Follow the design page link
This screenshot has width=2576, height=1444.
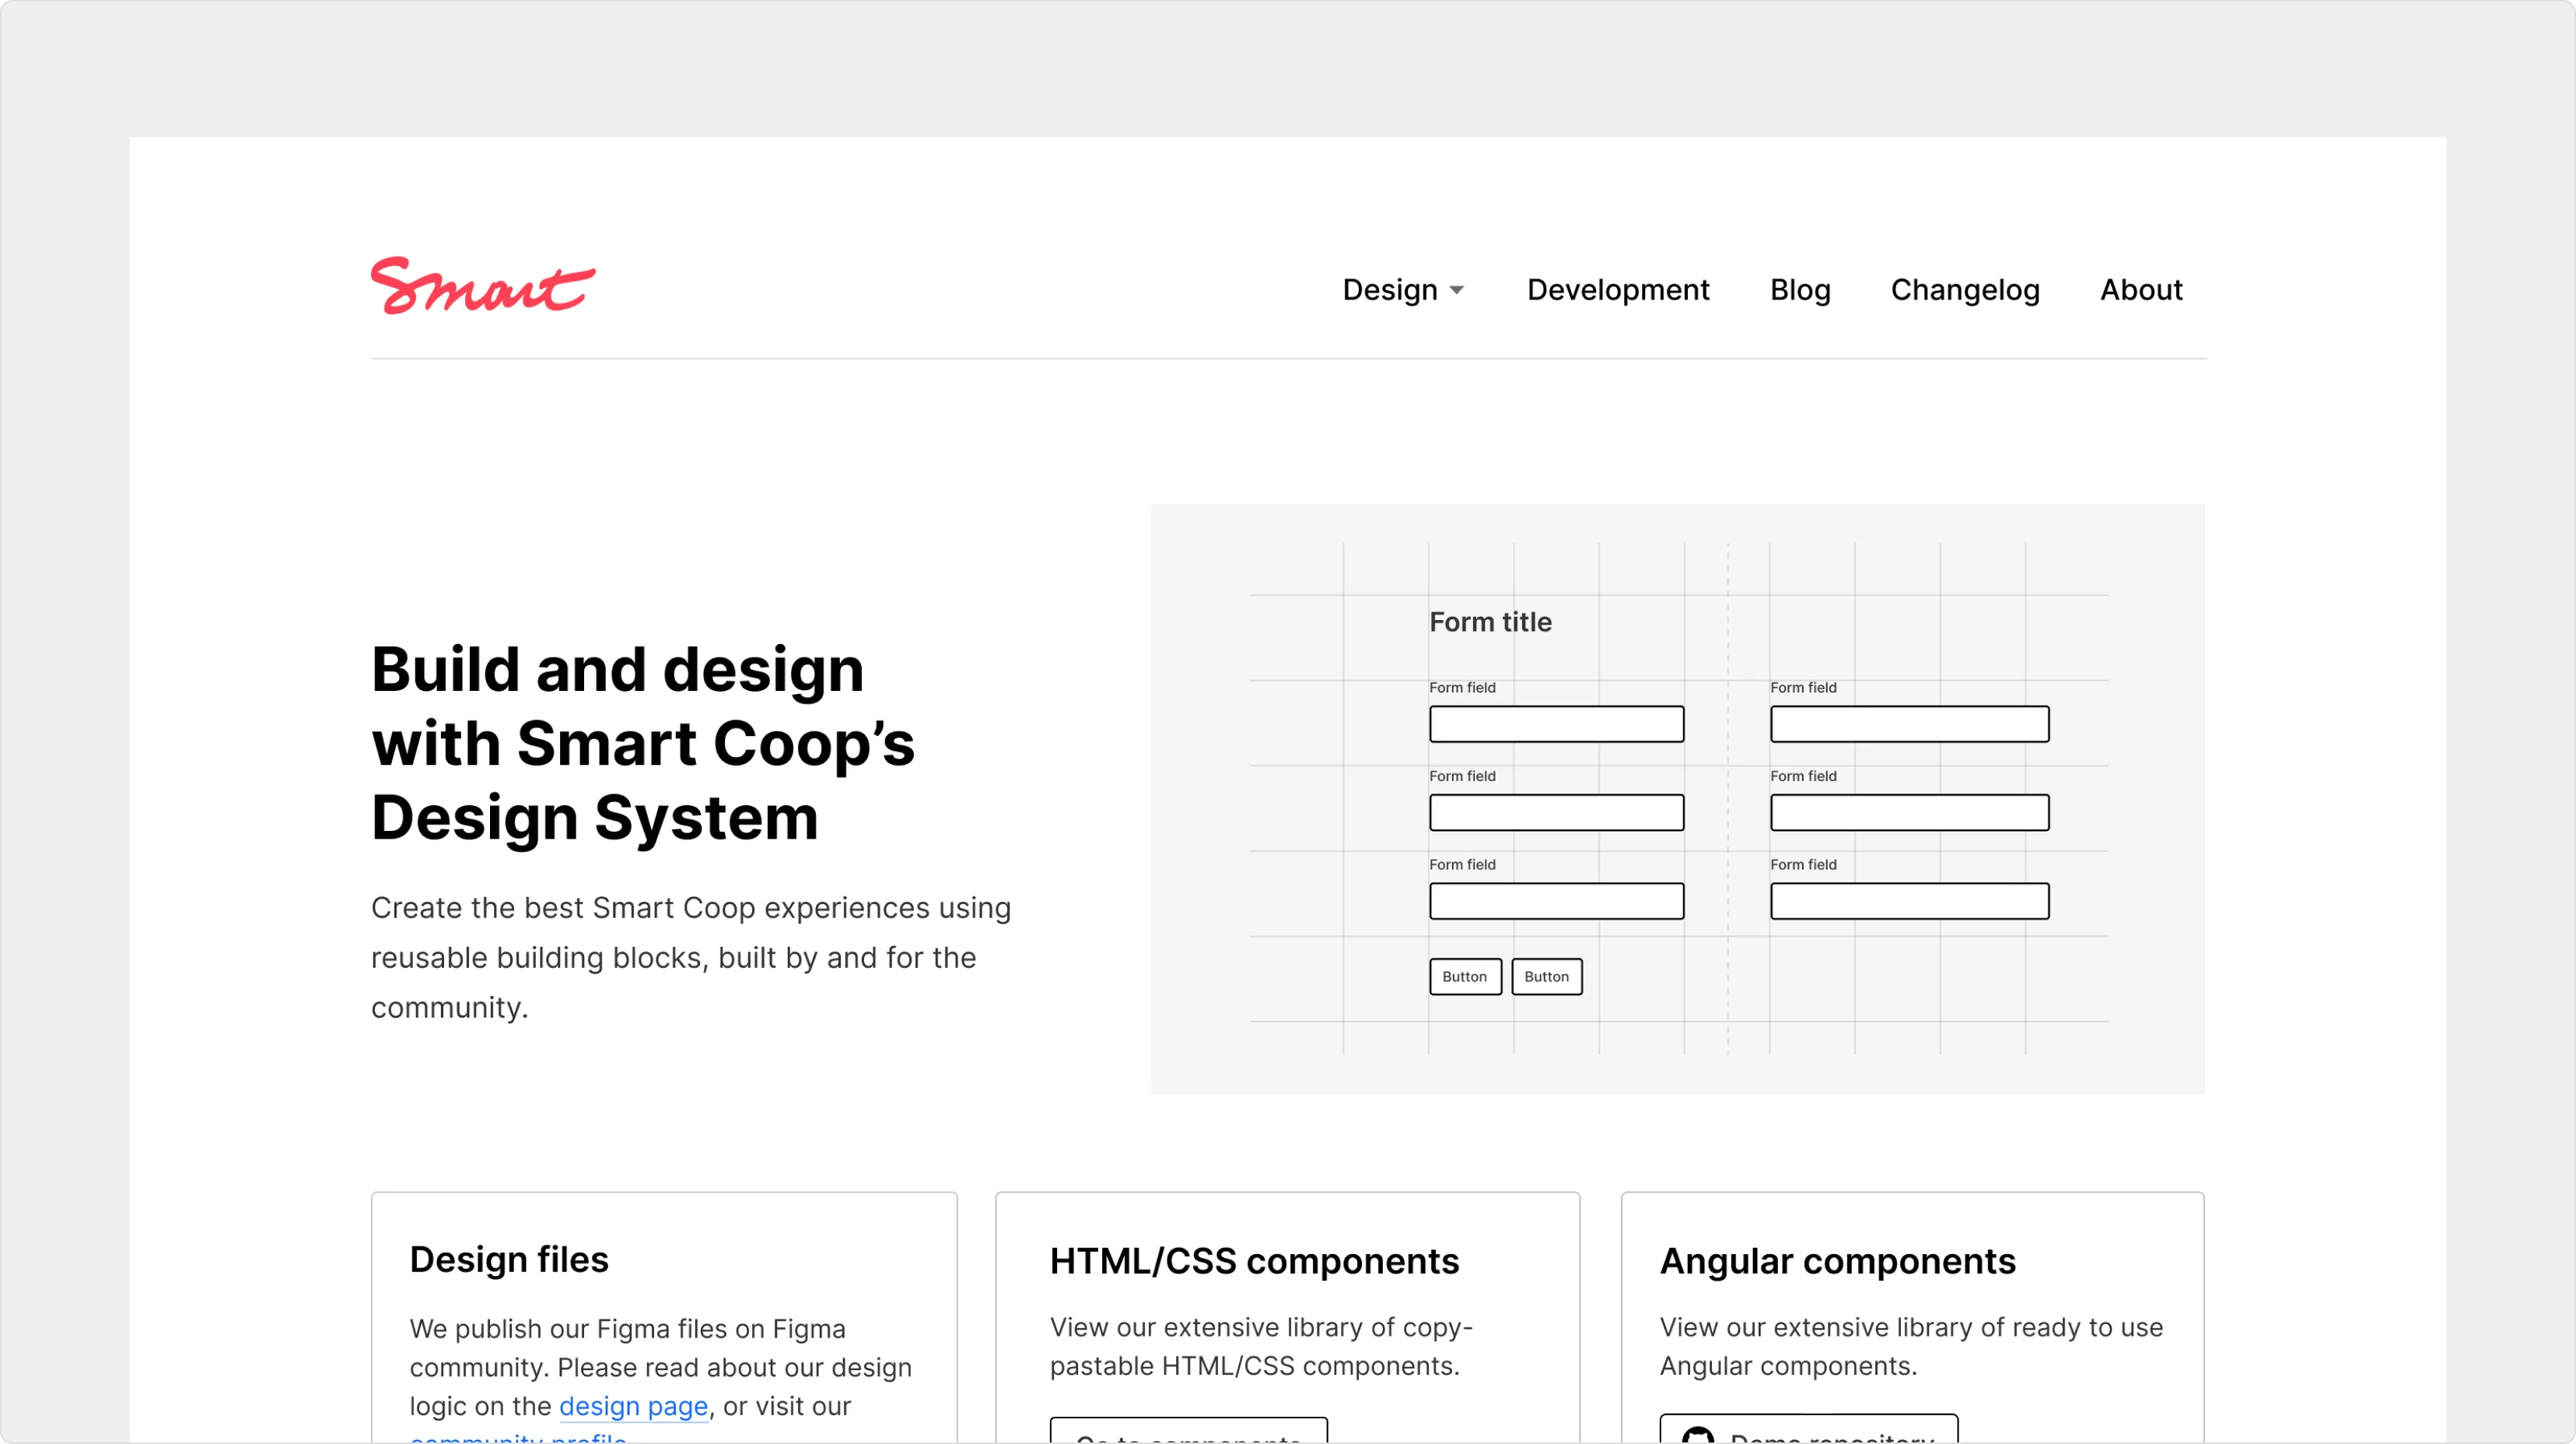click(x=633, y=1406)
